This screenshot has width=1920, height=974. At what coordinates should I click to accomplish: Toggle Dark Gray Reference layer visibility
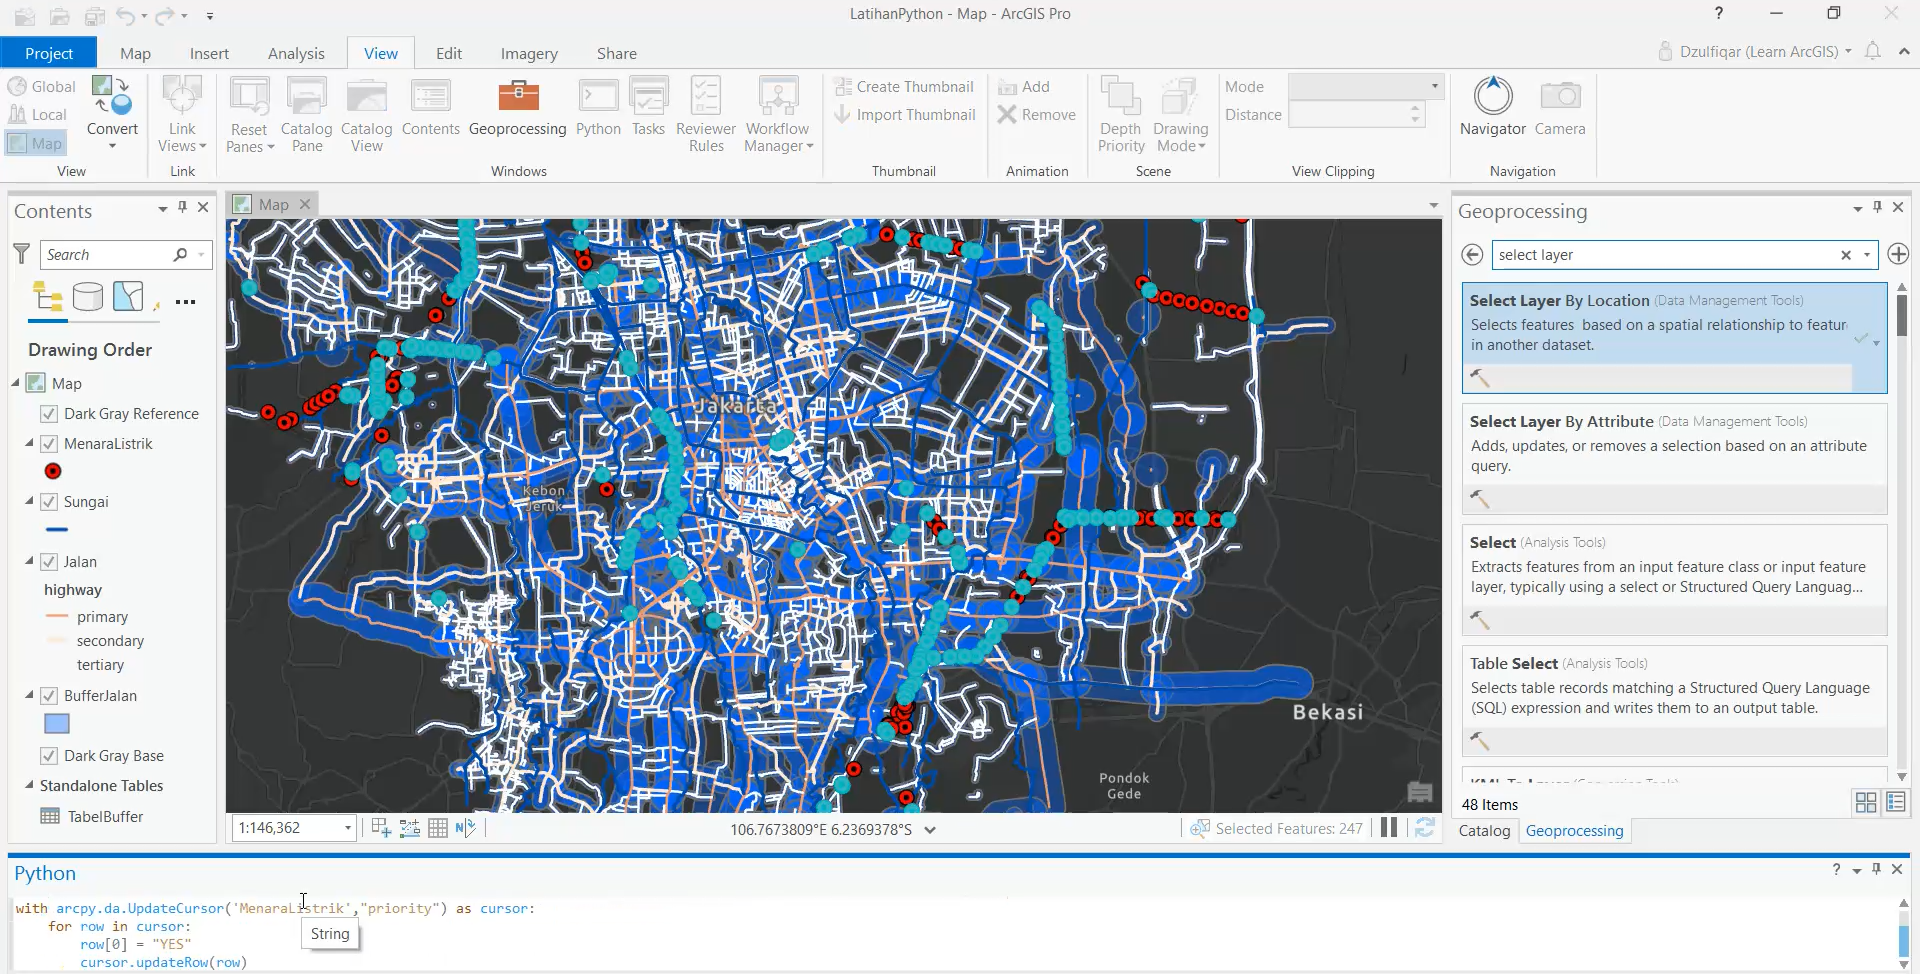(x=49, y=414)
